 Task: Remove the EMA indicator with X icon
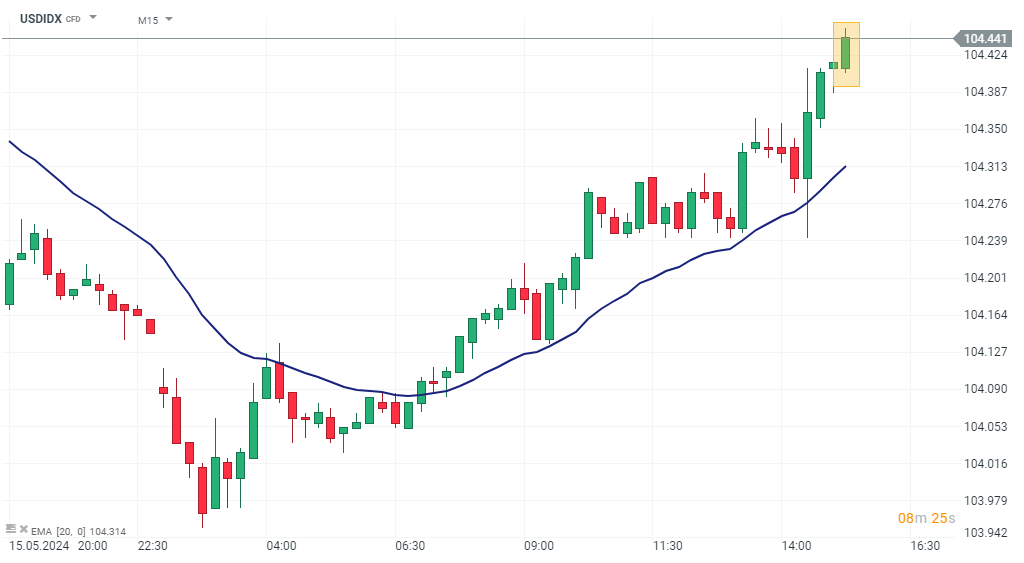[23, 529]
